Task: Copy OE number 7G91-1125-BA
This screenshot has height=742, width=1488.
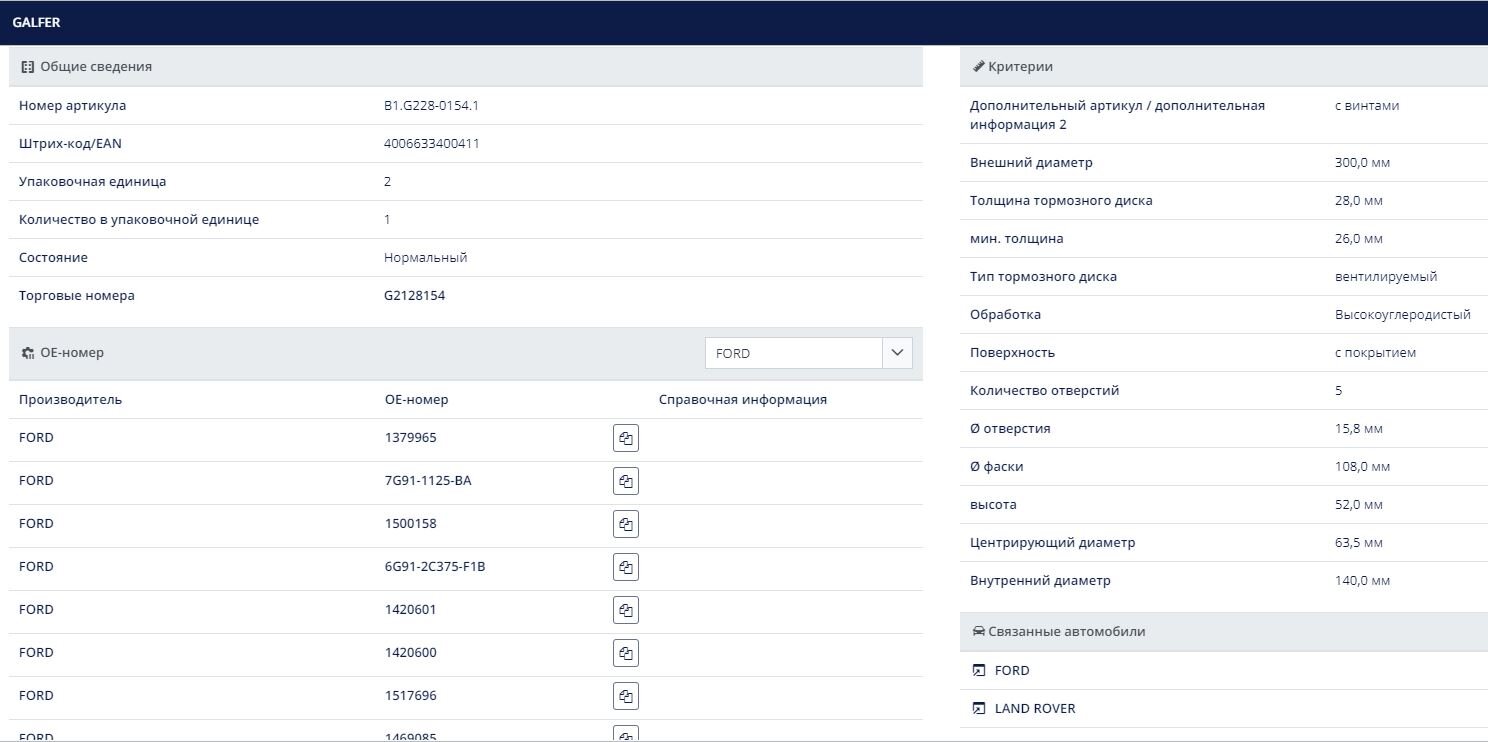Action: [x=626, y=481]
